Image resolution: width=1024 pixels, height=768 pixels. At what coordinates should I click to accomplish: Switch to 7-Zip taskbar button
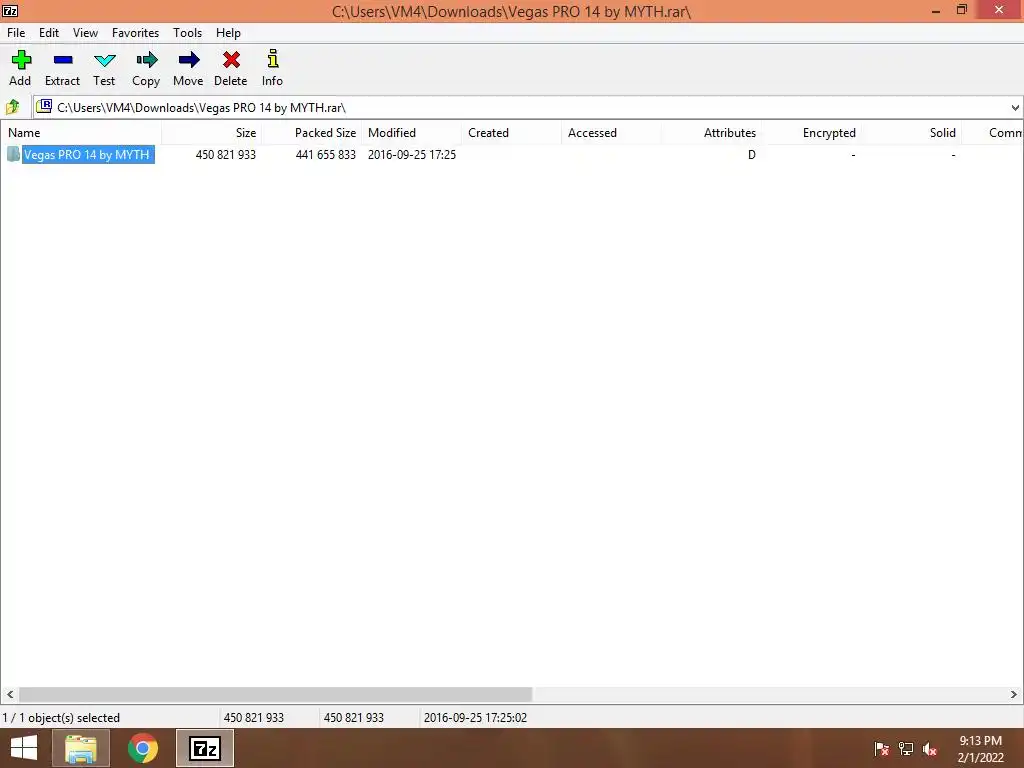(x=205, y=748)
